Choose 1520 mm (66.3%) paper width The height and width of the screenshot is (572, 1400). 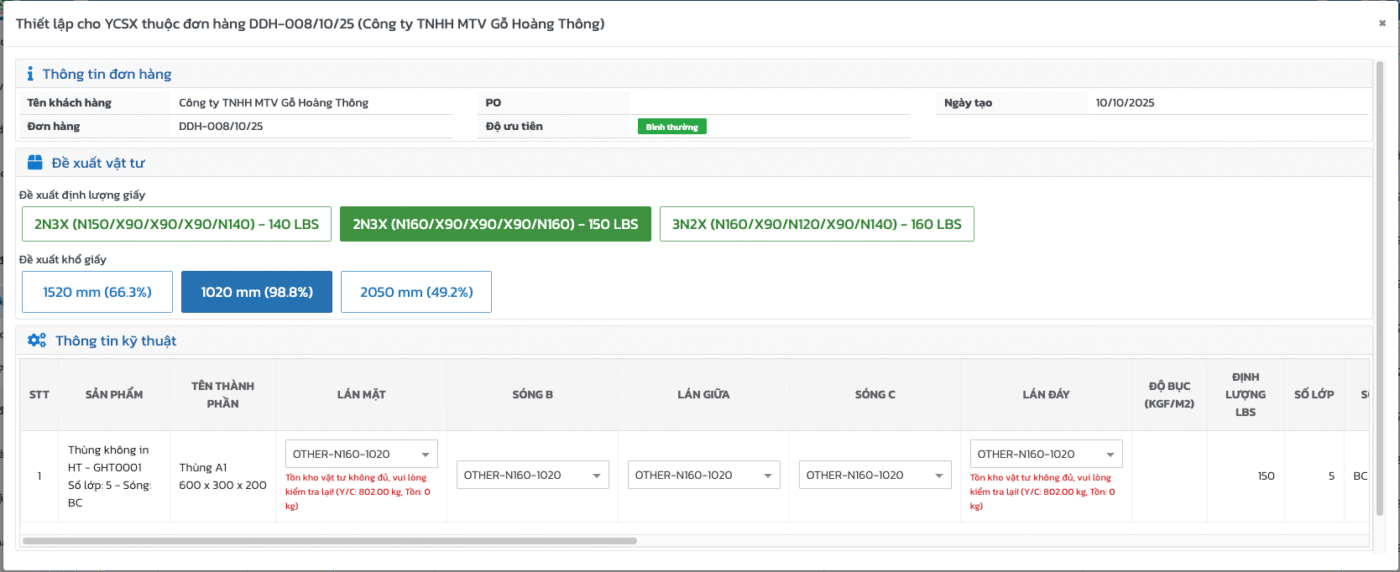pyautogui.click(x=97, y=292)
